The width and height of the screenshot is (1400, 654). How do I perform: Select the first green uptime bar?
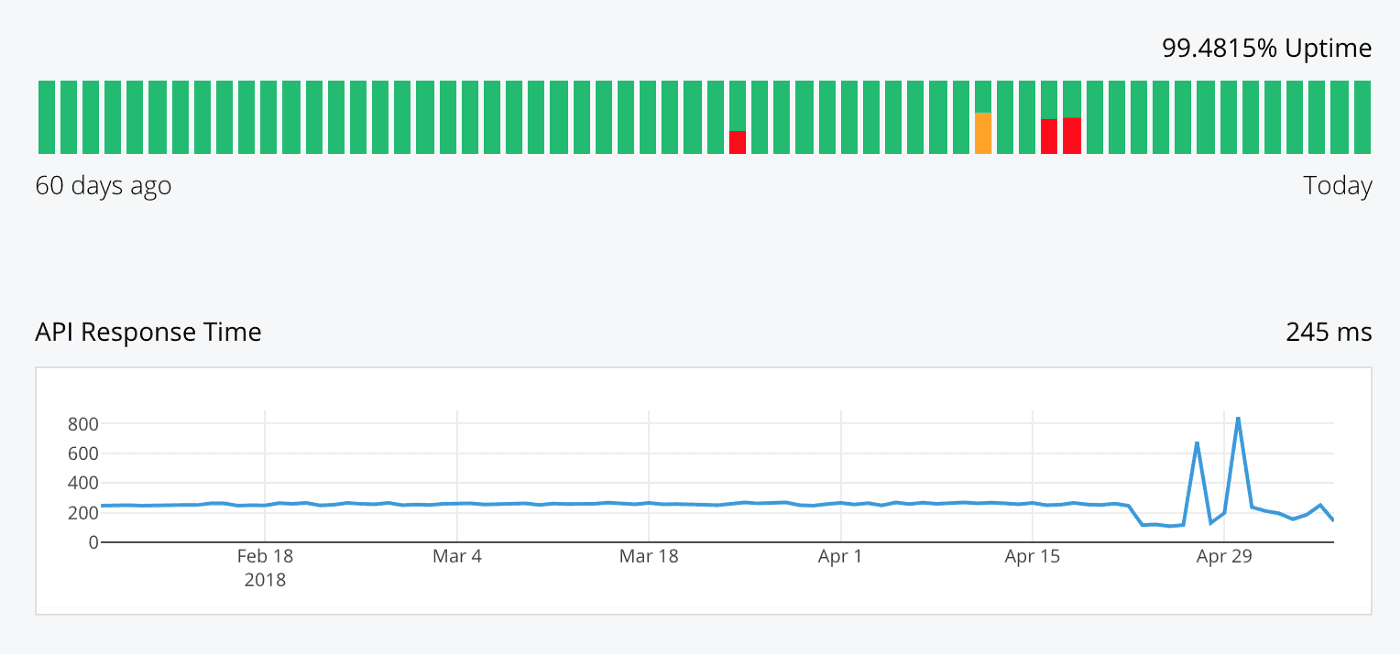(x=44, y=118)
